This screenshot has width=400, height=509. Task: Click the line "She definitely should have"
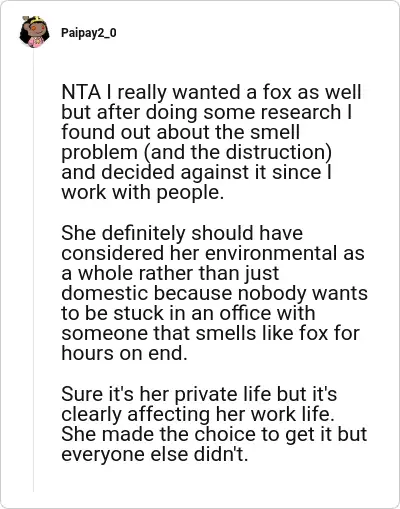point(182,233)
